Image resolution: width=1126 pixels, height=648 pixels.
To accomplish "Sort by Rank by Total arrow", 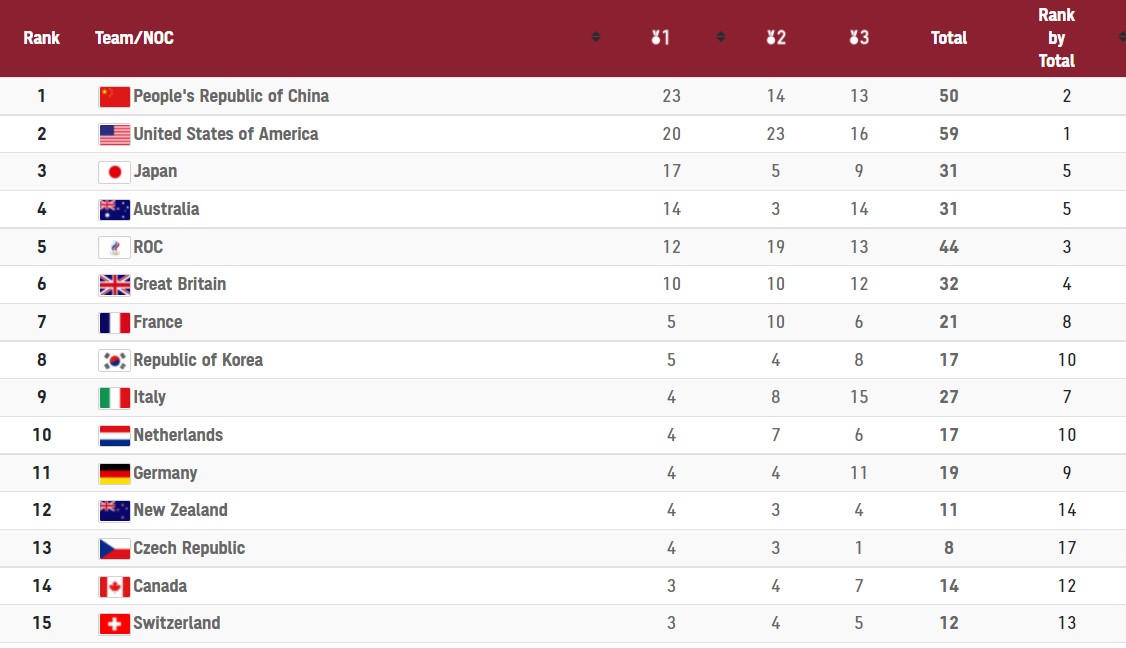I will (x=1122, y=37).
